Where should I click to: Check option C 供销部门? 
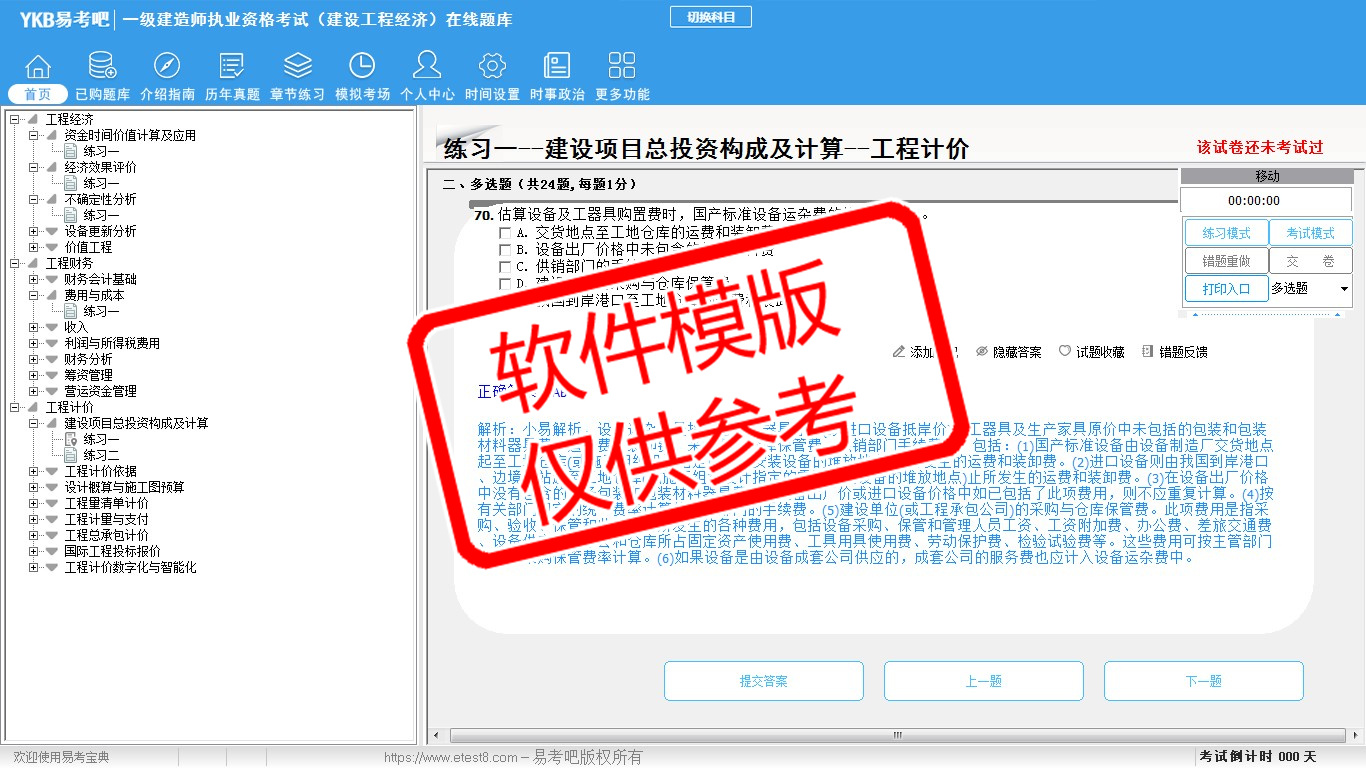point(505,266)
